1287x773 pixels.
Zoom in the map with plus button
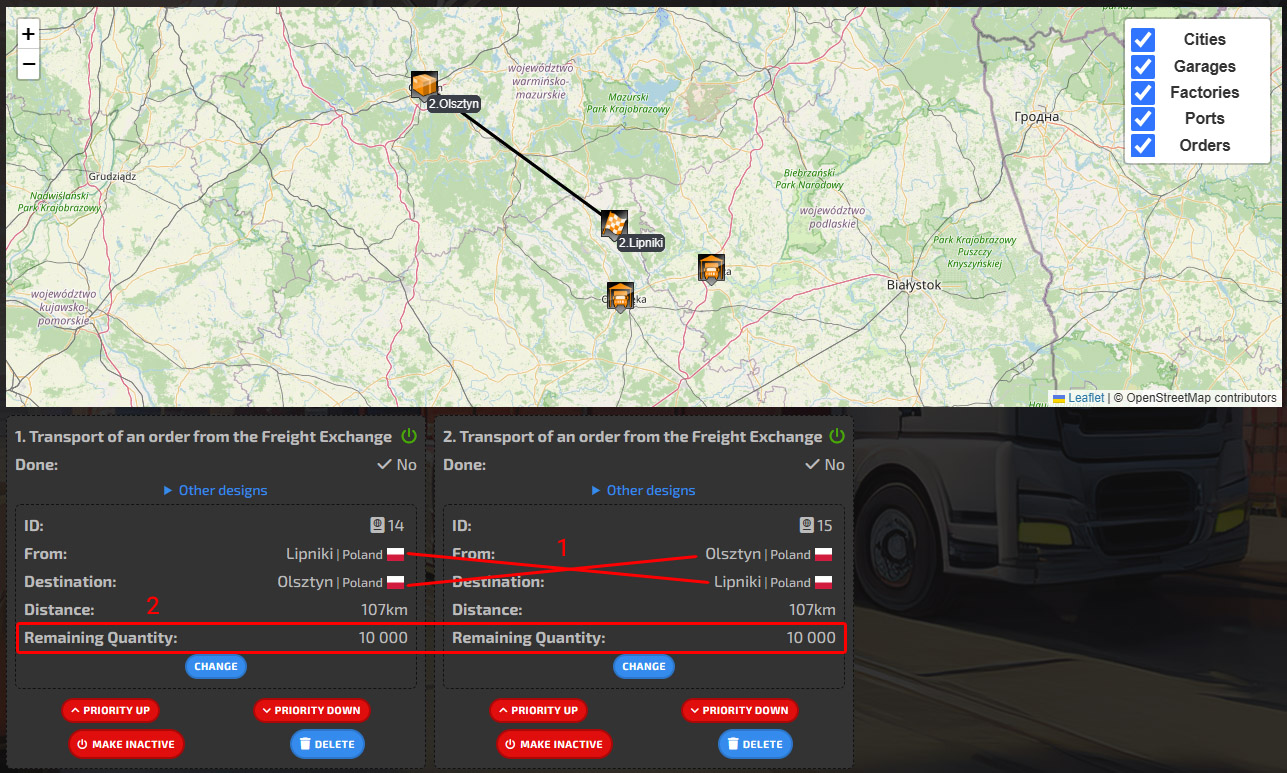tap(28, 34)
